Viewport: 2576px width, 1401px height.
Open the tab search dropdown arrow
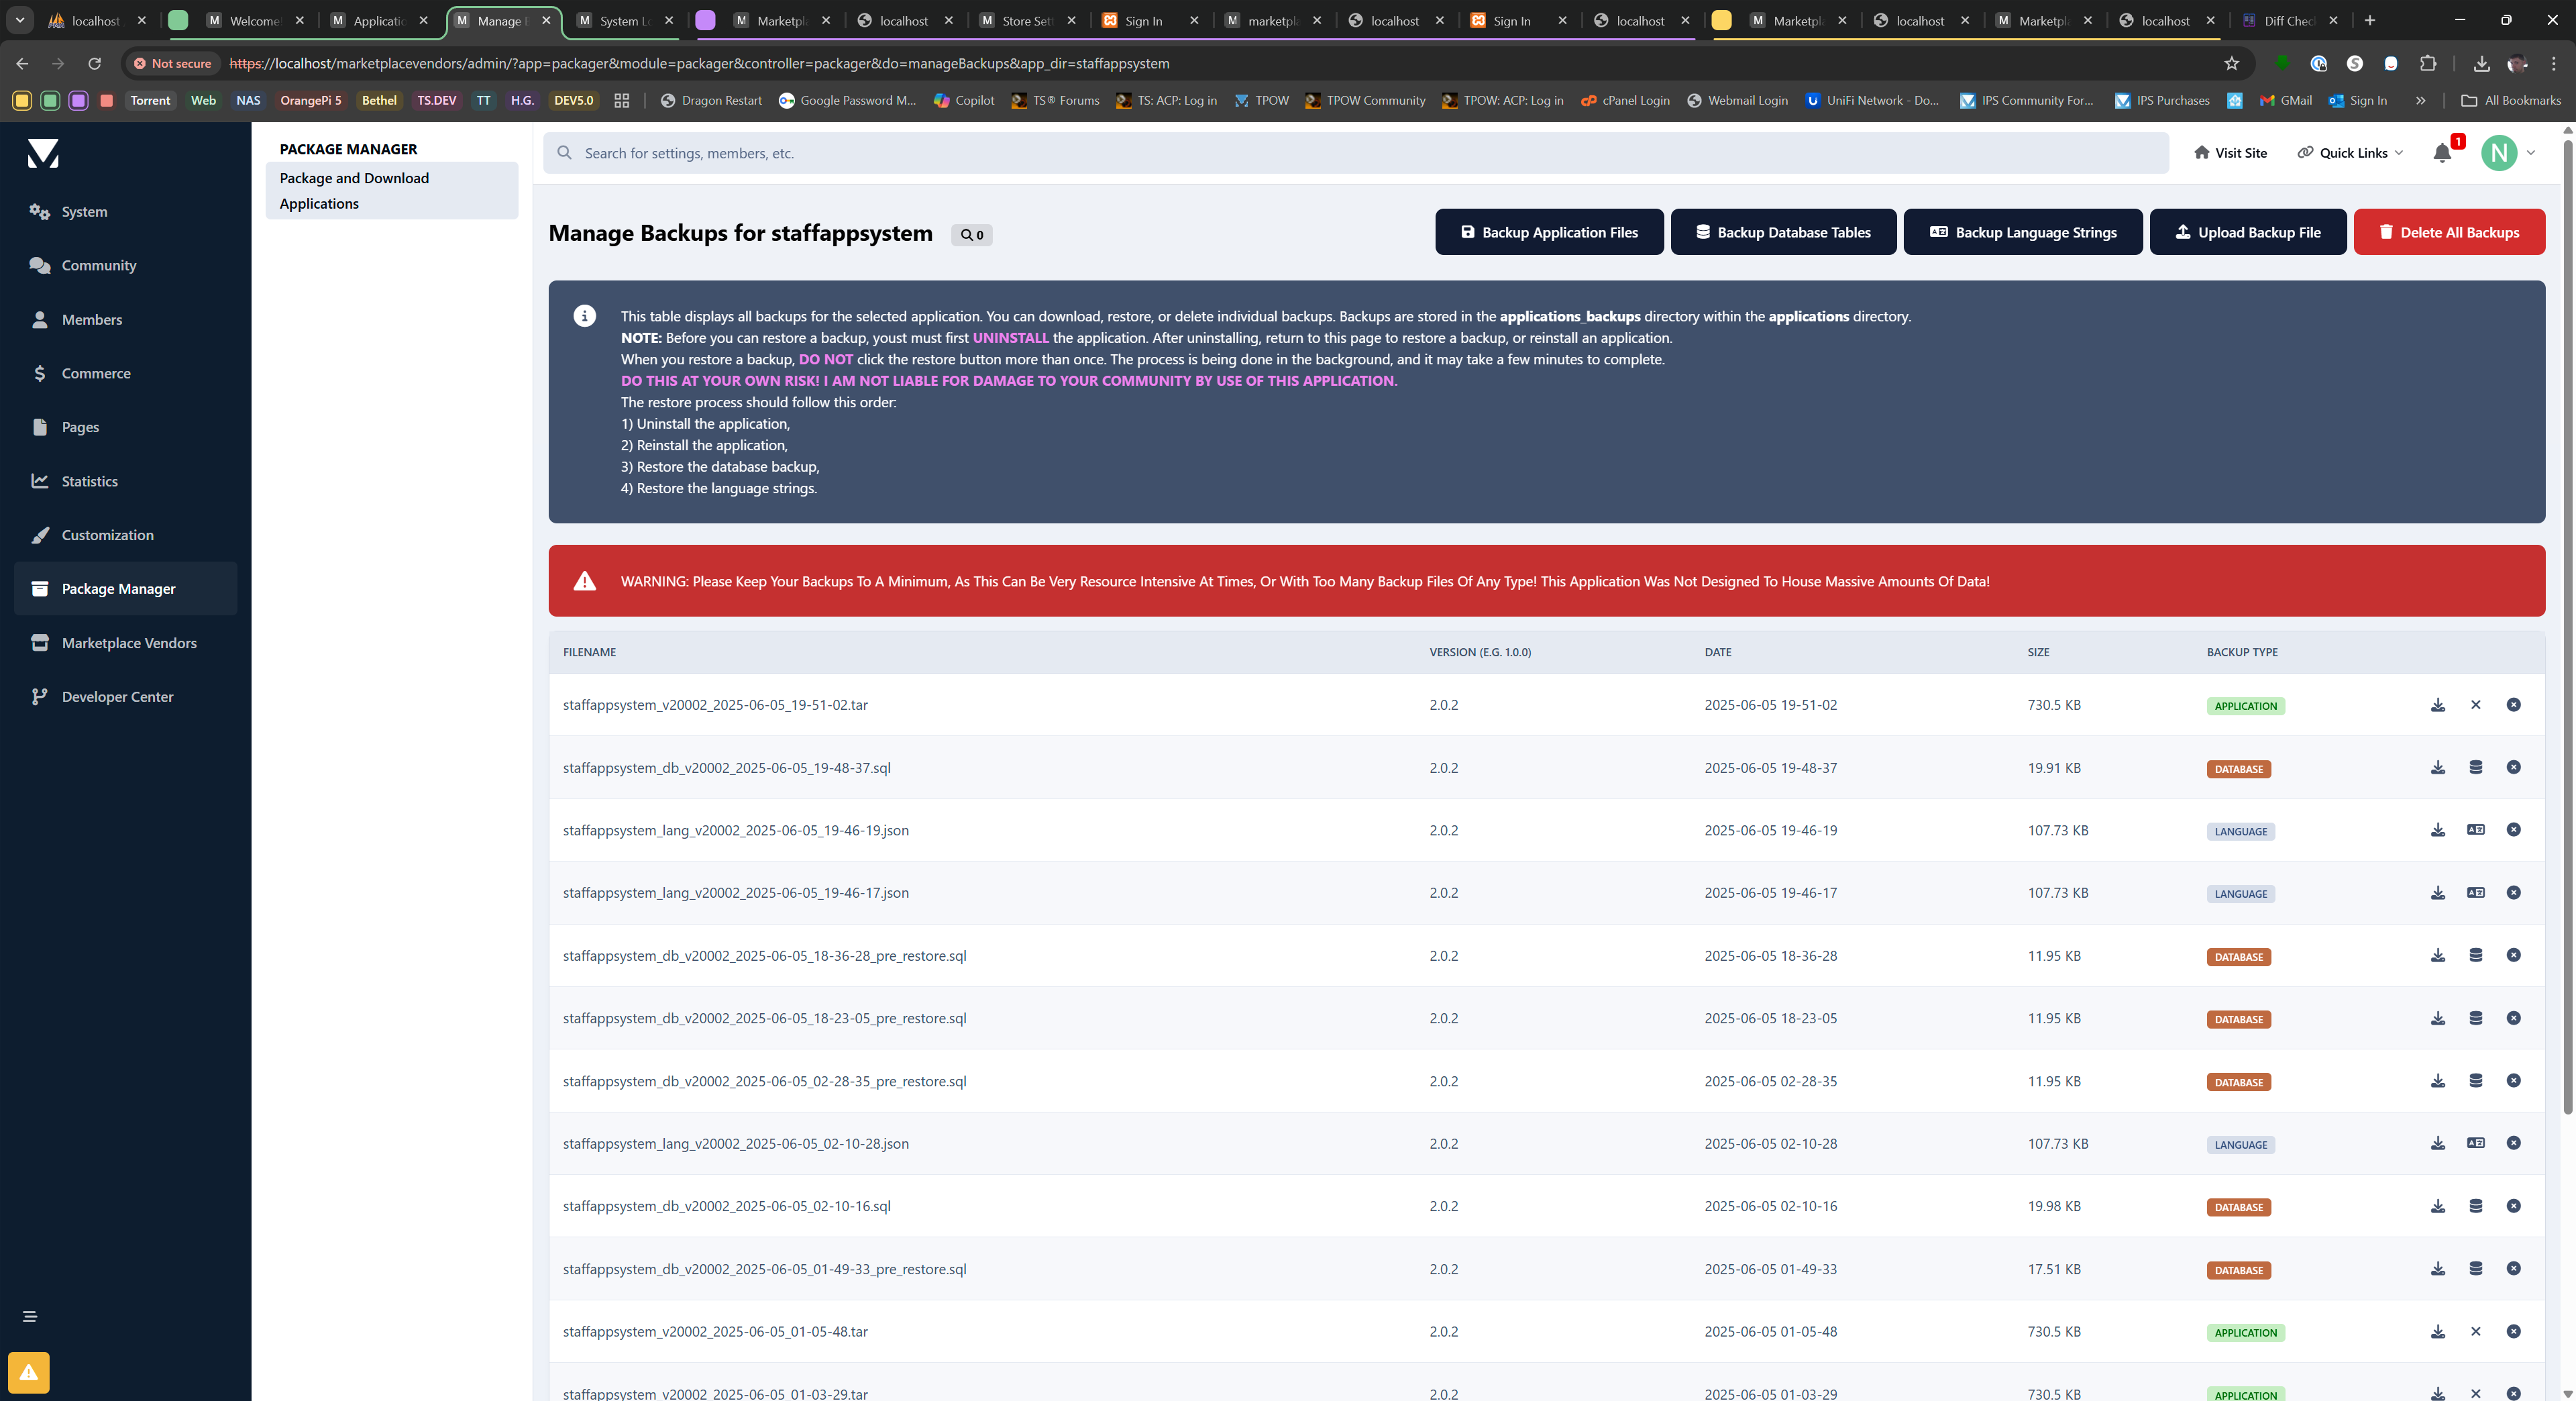pos(19,20)
